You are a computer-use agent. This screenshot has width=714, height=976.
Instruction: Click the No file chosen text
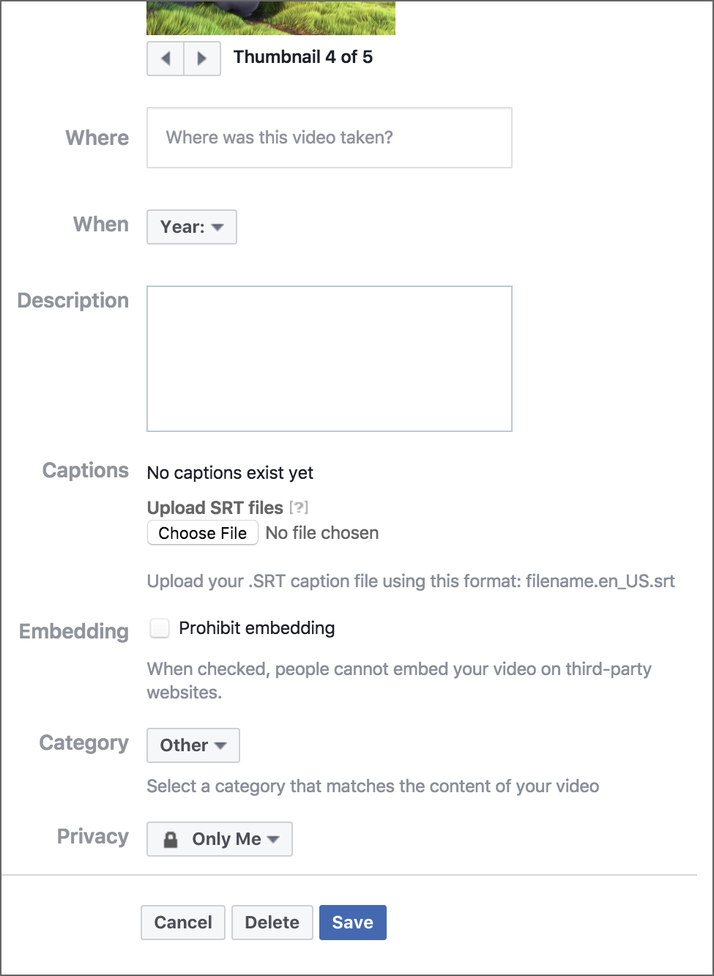pos(322,533)
